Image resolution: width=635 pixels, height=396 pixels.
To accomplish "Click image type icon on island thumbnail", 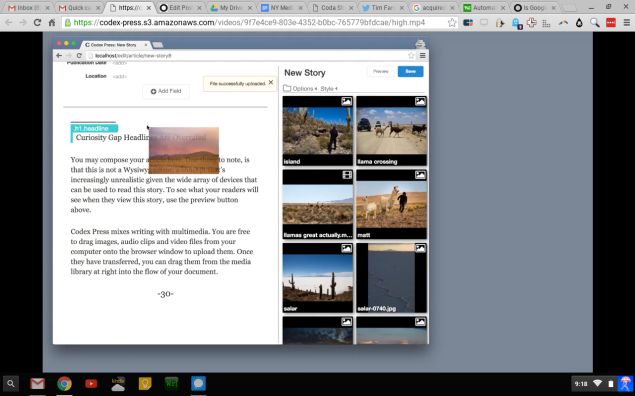I will [347, 101].
